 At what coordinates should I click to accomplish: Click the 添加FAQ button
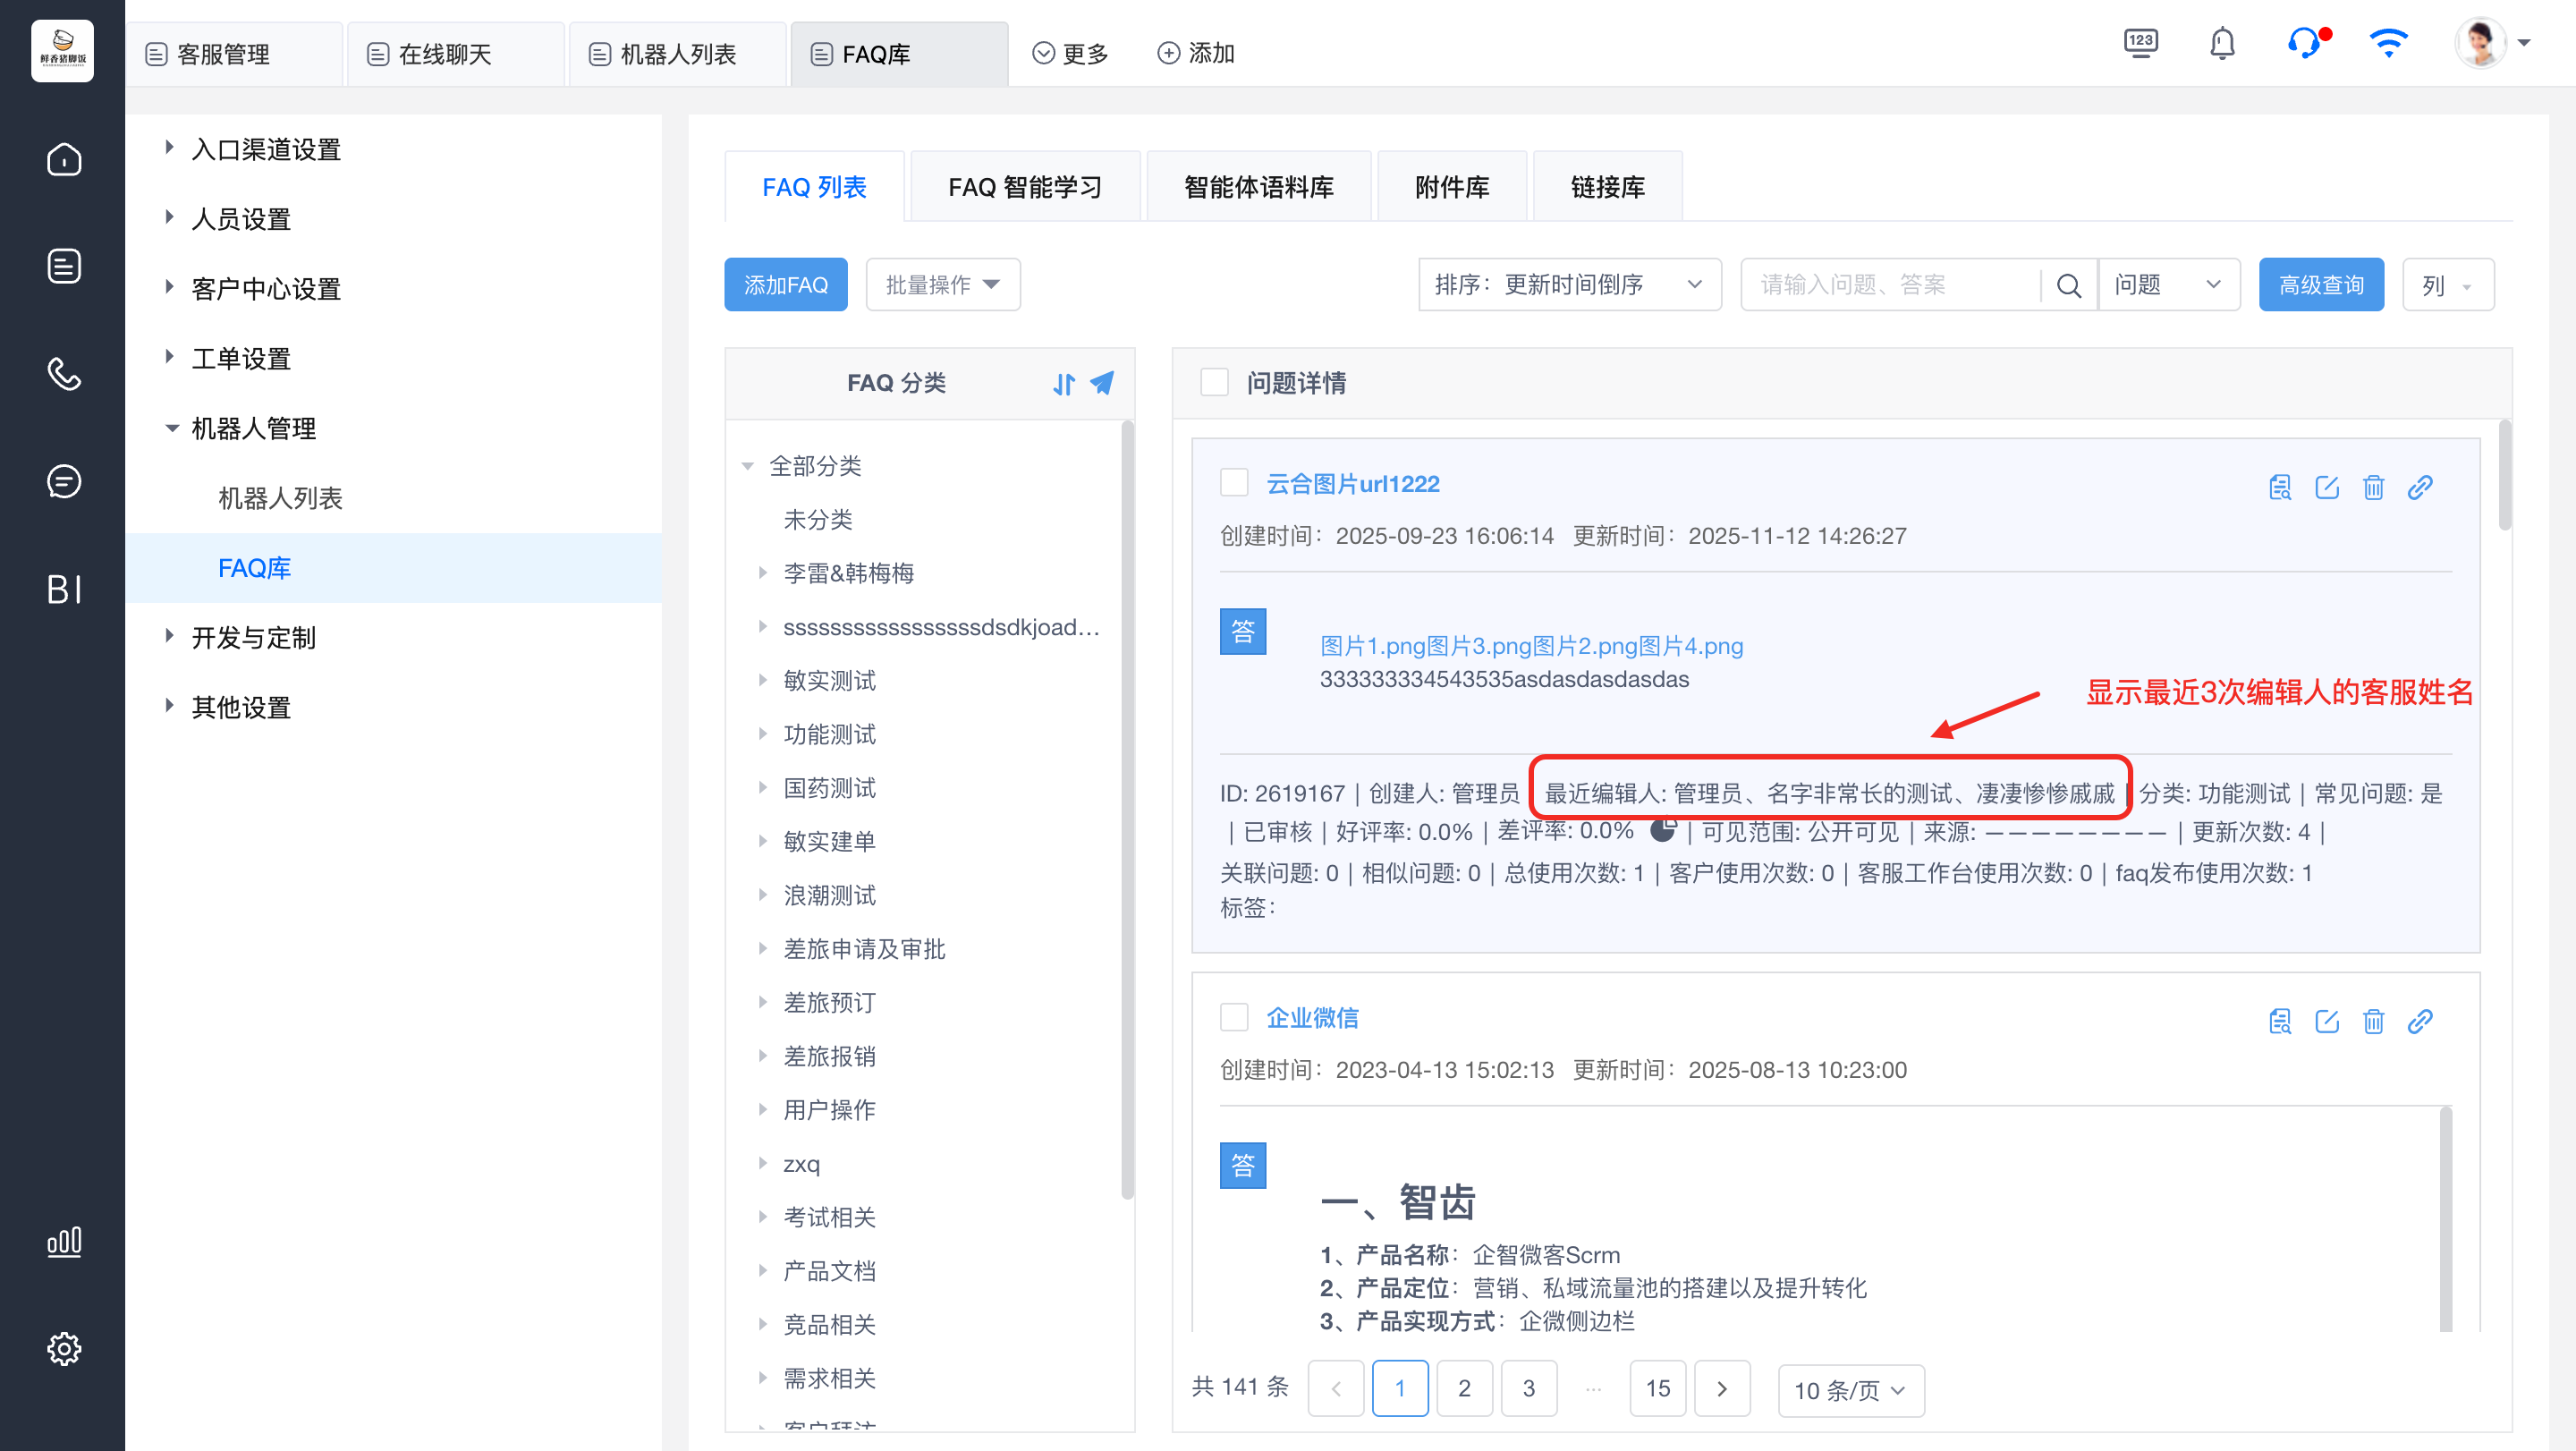tap(785, 285)
